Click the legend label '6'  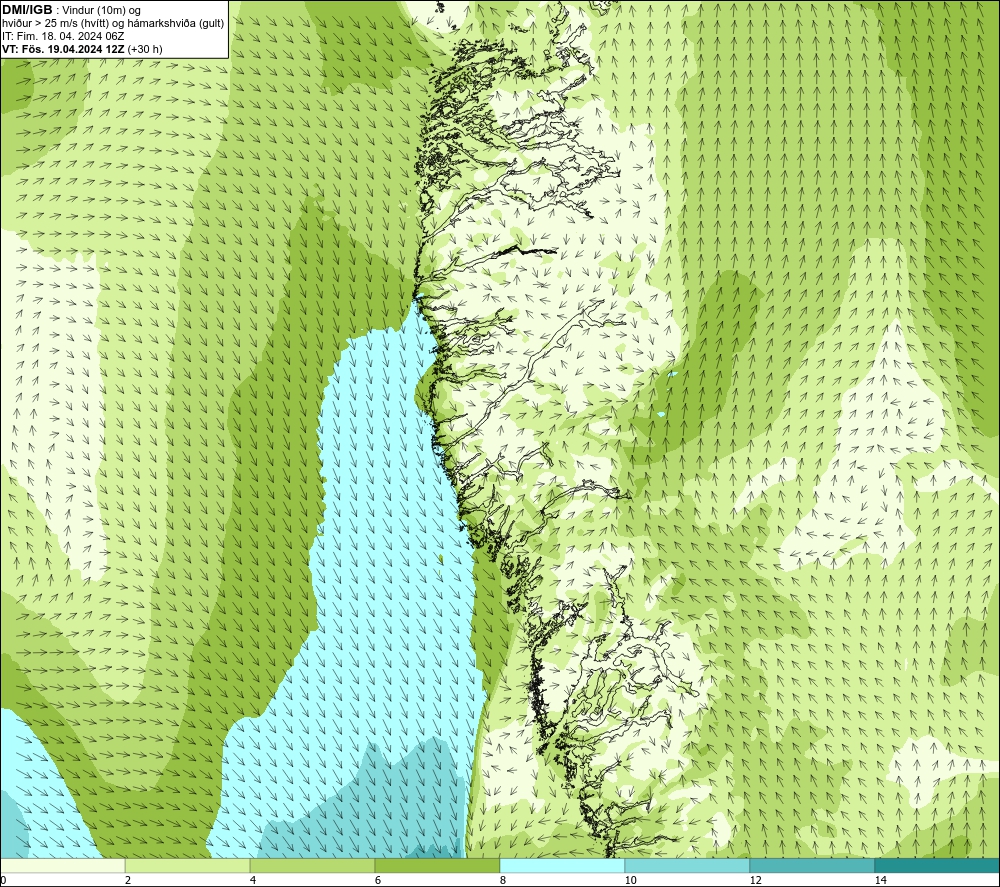(378, 880)
